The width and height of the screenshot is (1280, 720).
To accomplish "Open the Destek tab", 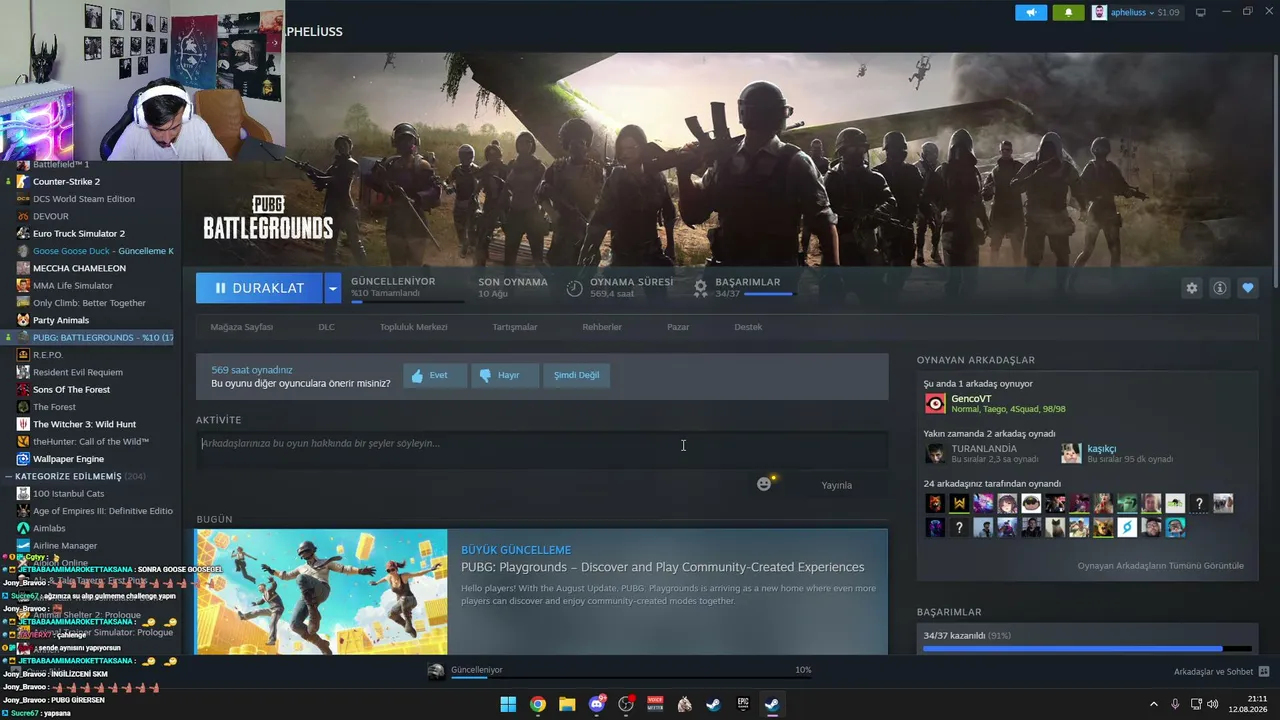I will (748, 327).
